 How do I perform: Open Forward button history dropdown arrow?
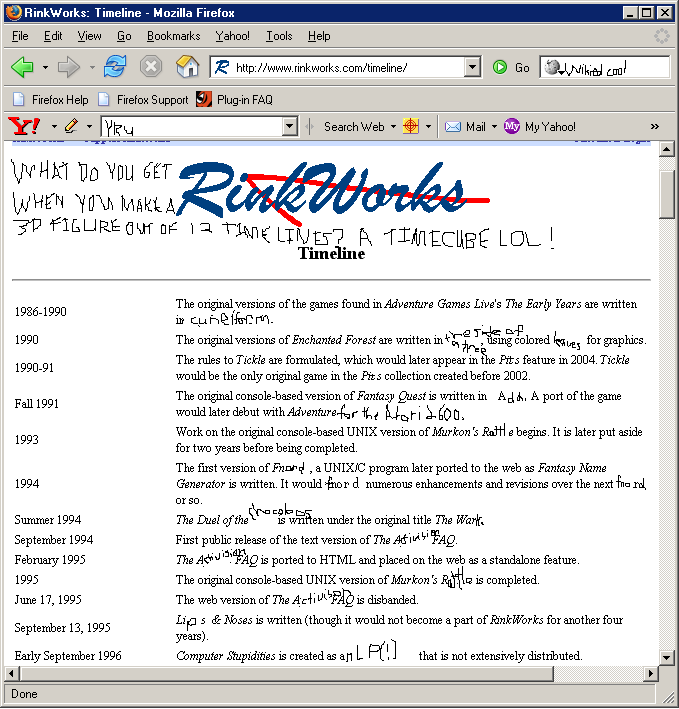pos(92,68)
